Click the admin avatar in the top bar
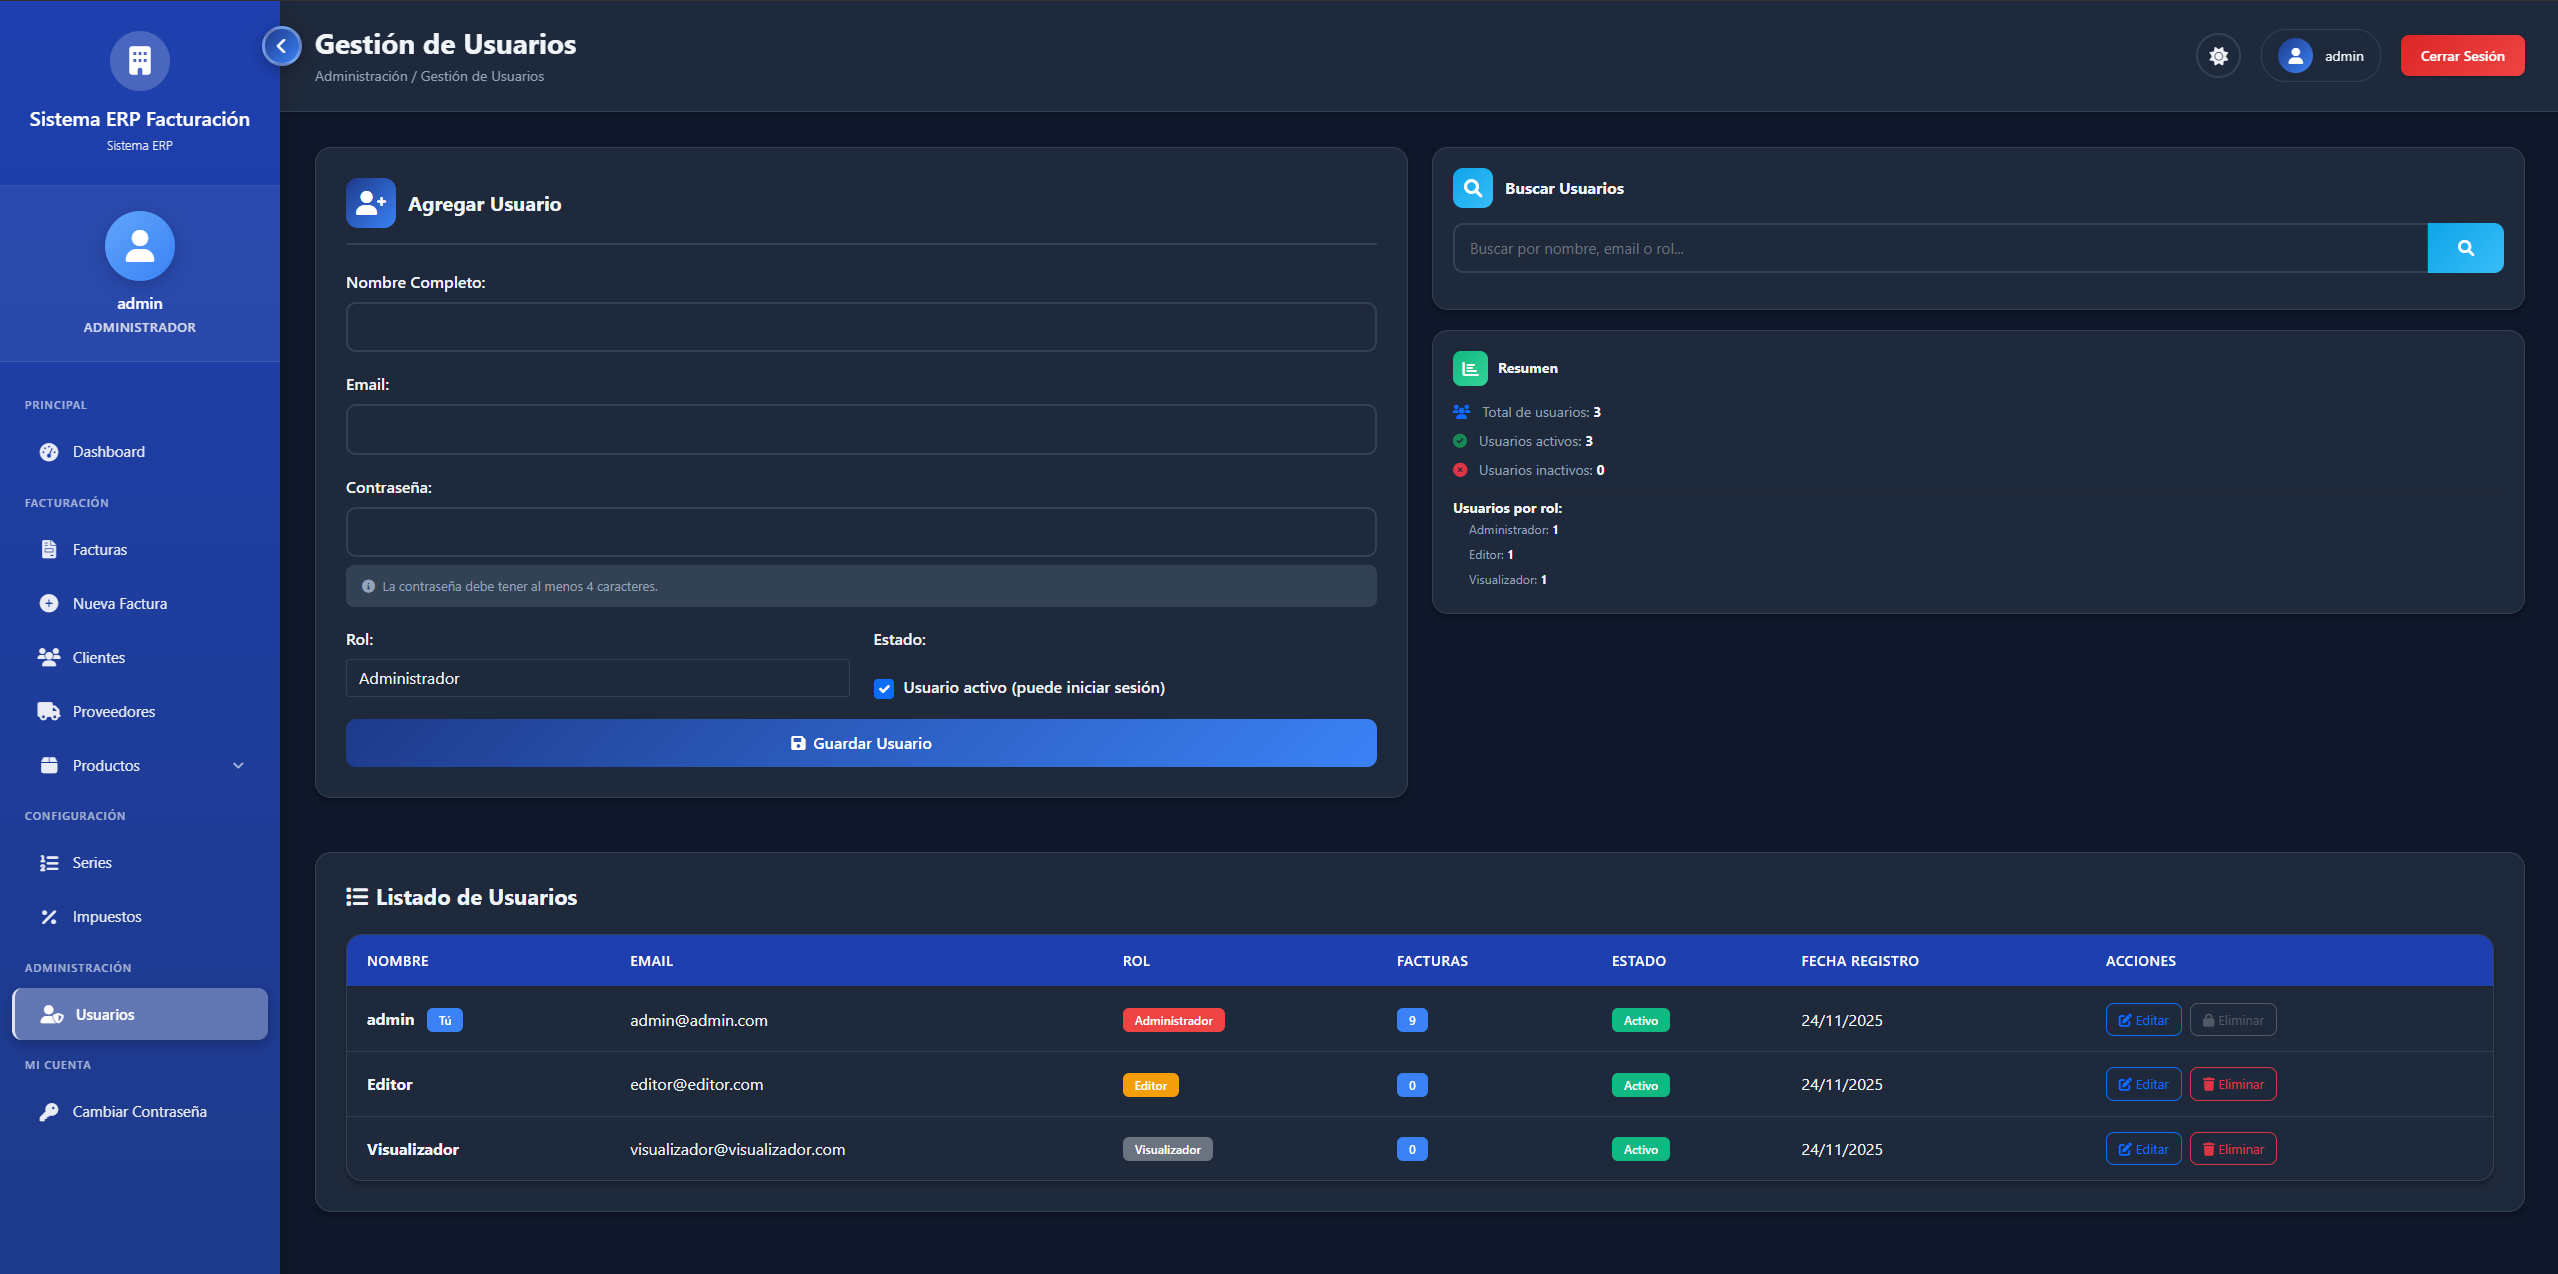The width and height of the screenshot is (2558, 1274). coord(2295,55)
